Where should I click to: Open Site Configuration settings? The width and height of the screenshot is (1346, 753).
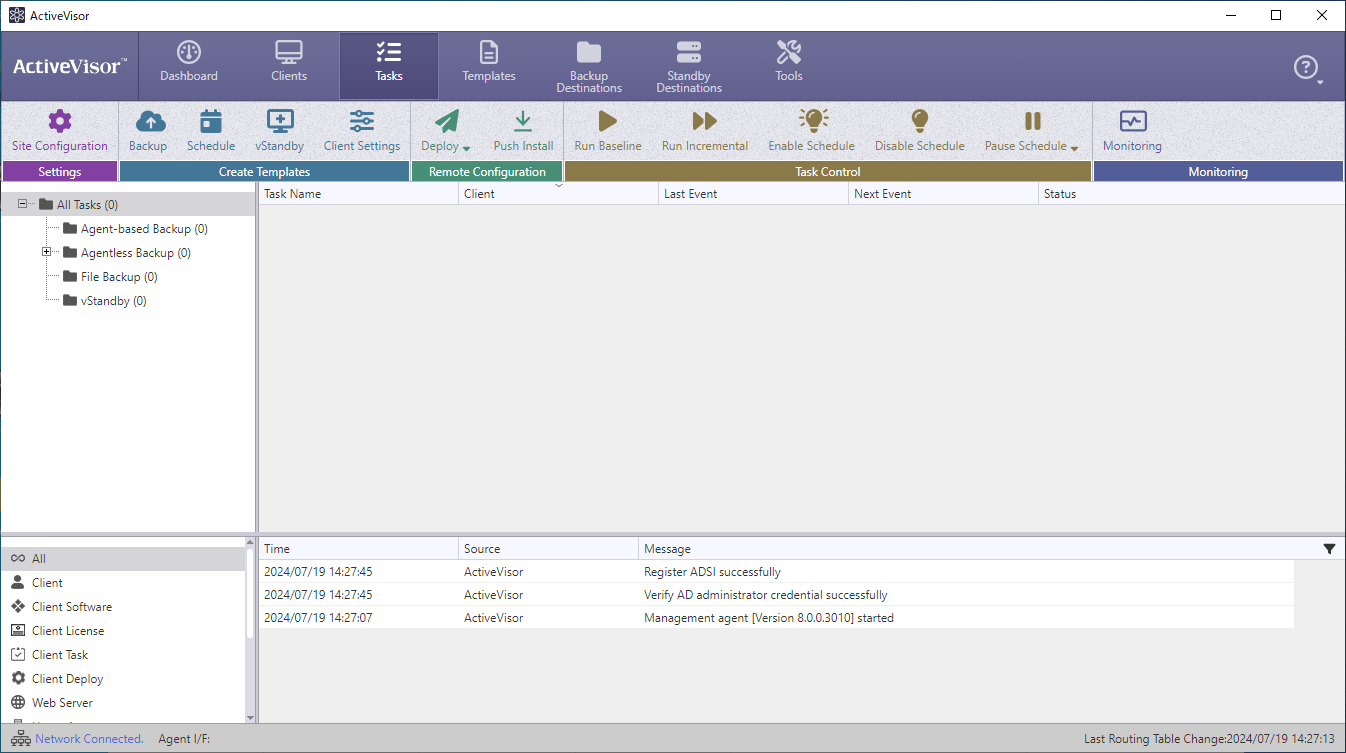tap(60, 131)
